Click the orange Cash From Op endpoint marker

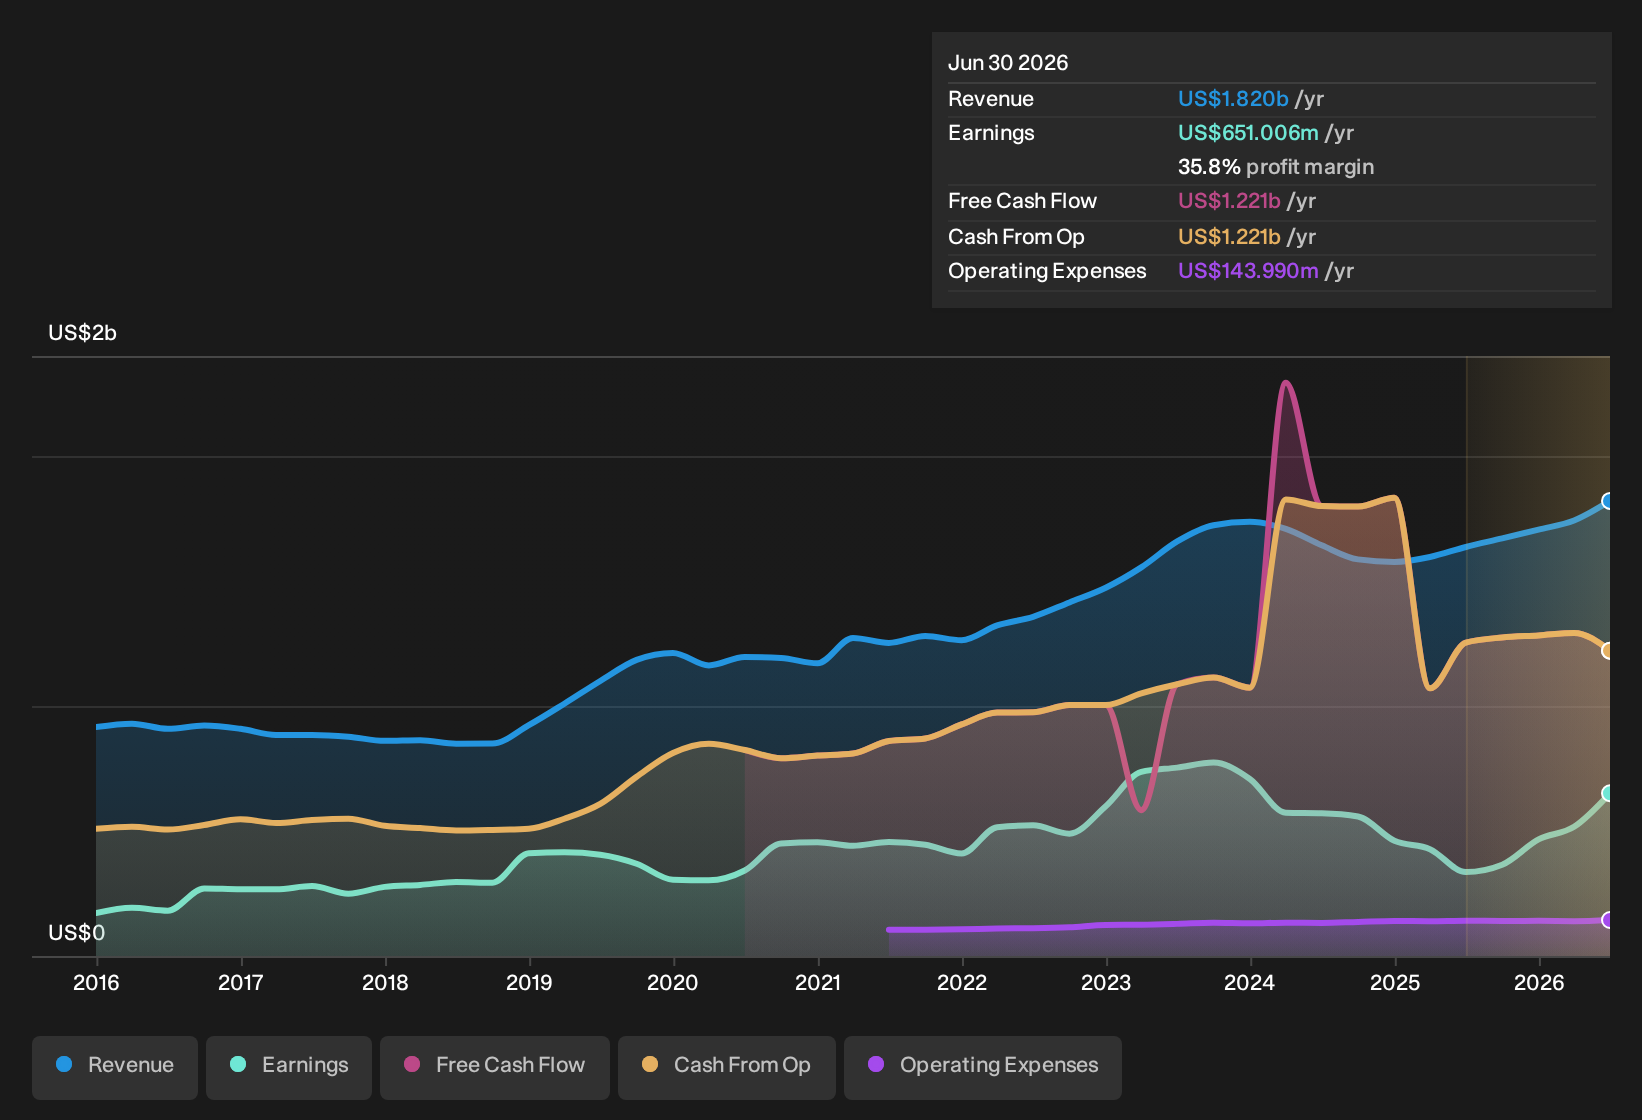pyautogui.click(x=1608, y=651)
